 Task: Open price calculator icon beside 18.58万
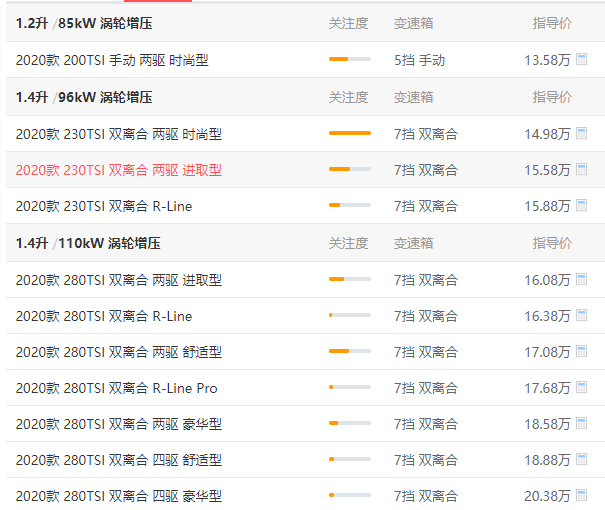[581, 424]
